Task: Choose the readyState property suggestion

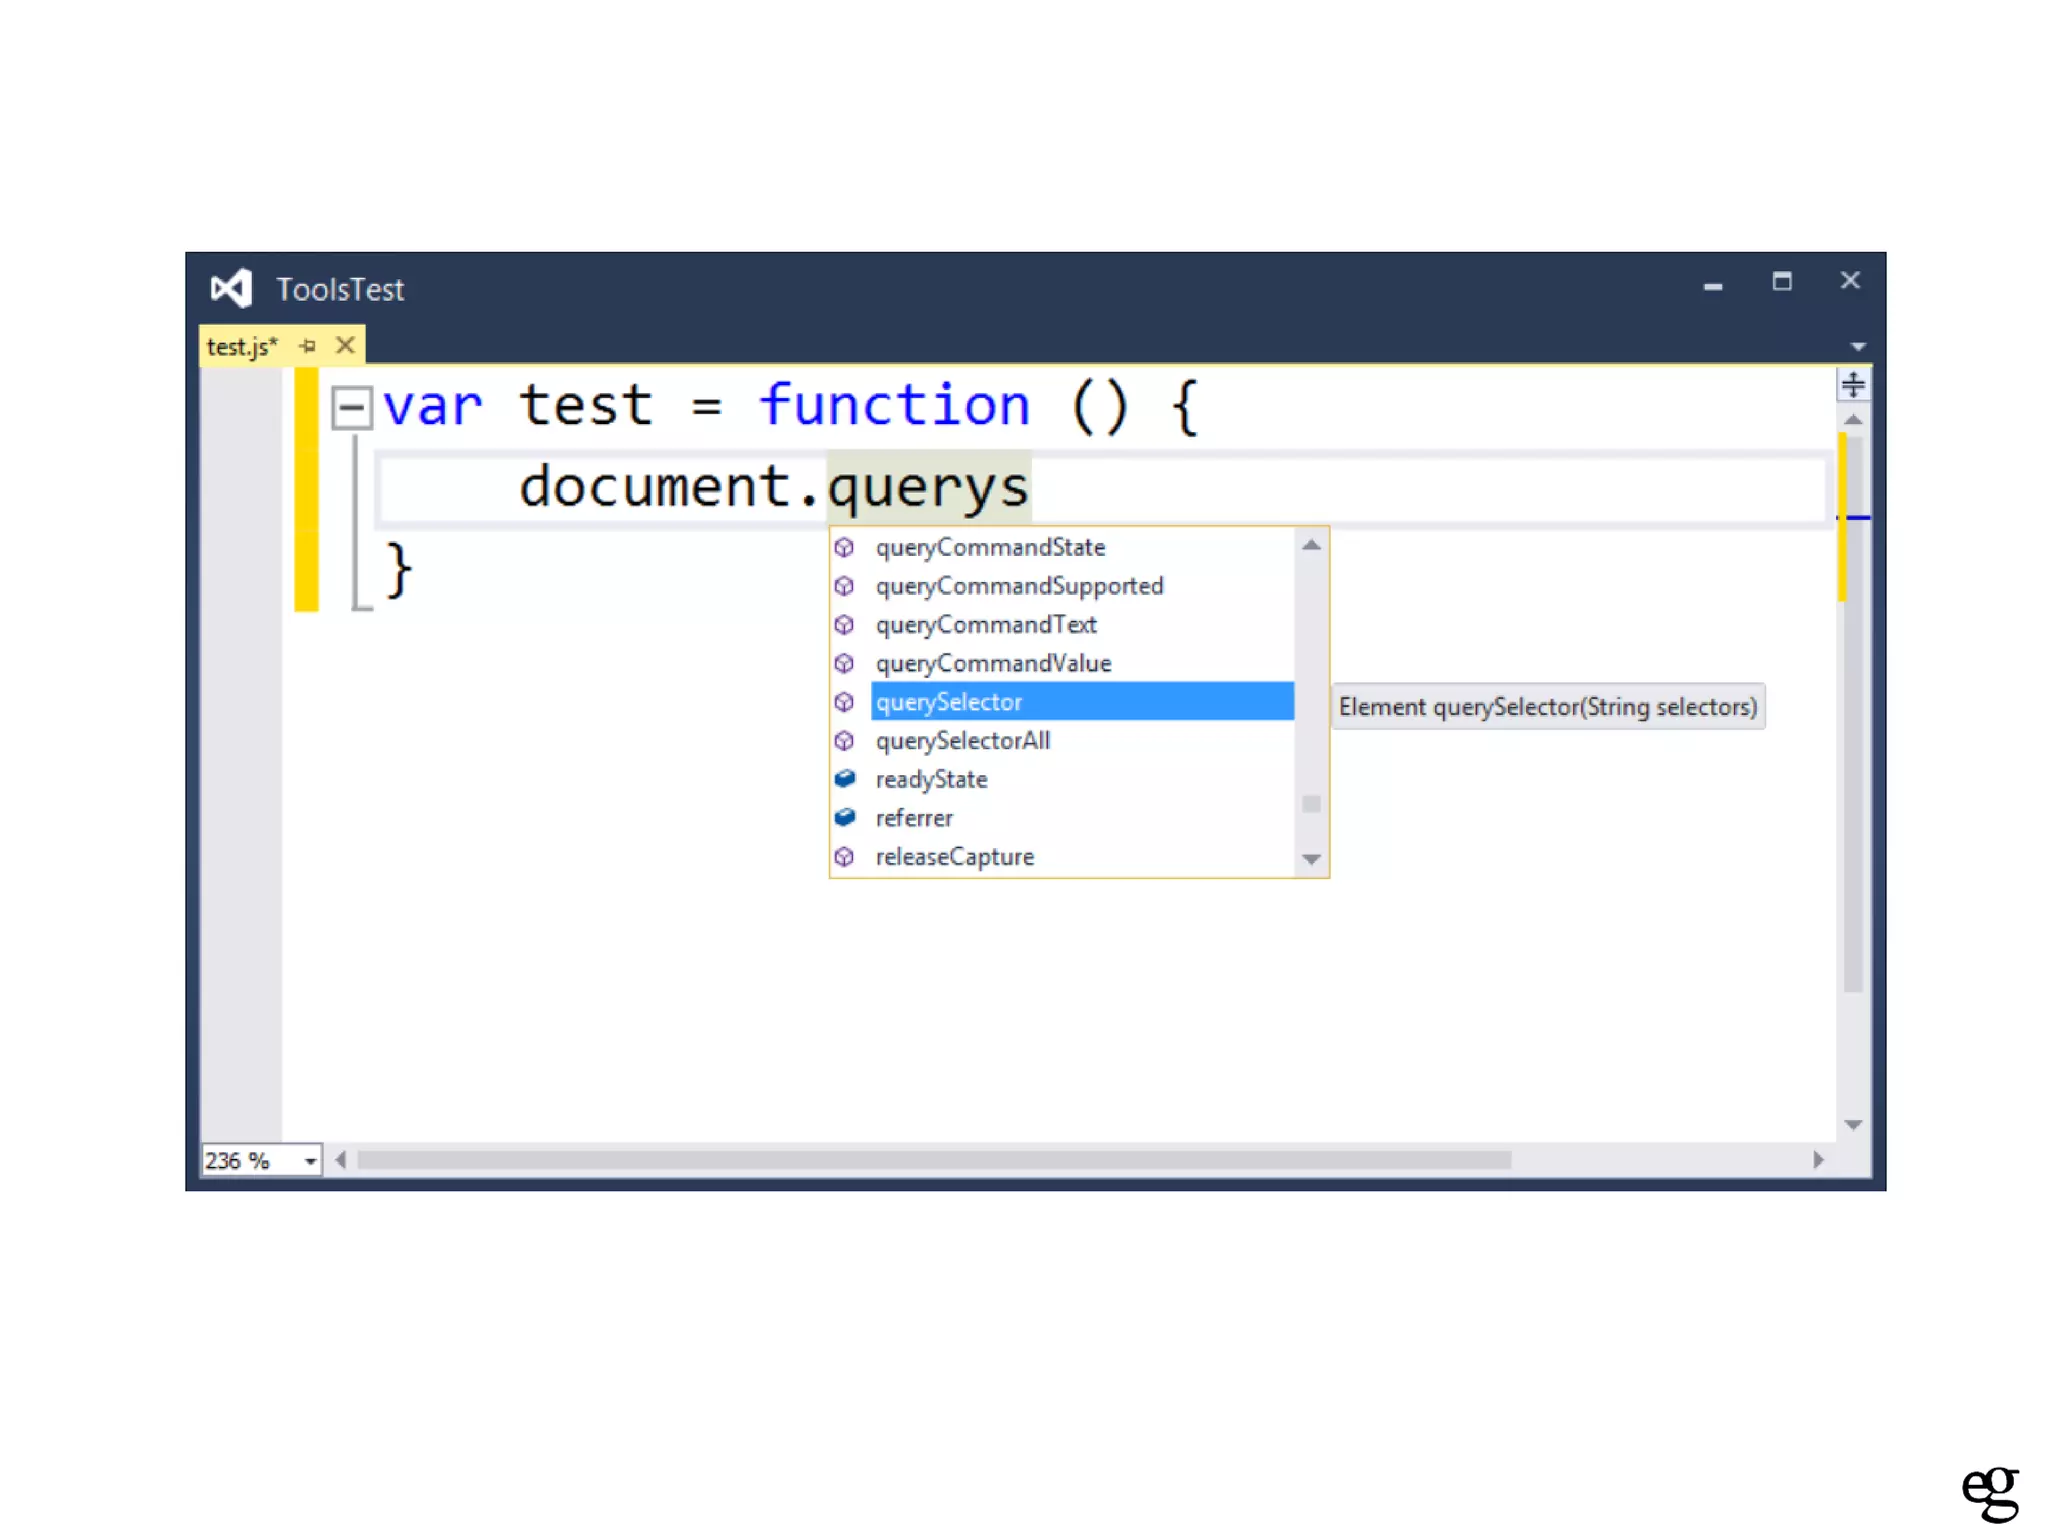Action: (x=931, y=779)
